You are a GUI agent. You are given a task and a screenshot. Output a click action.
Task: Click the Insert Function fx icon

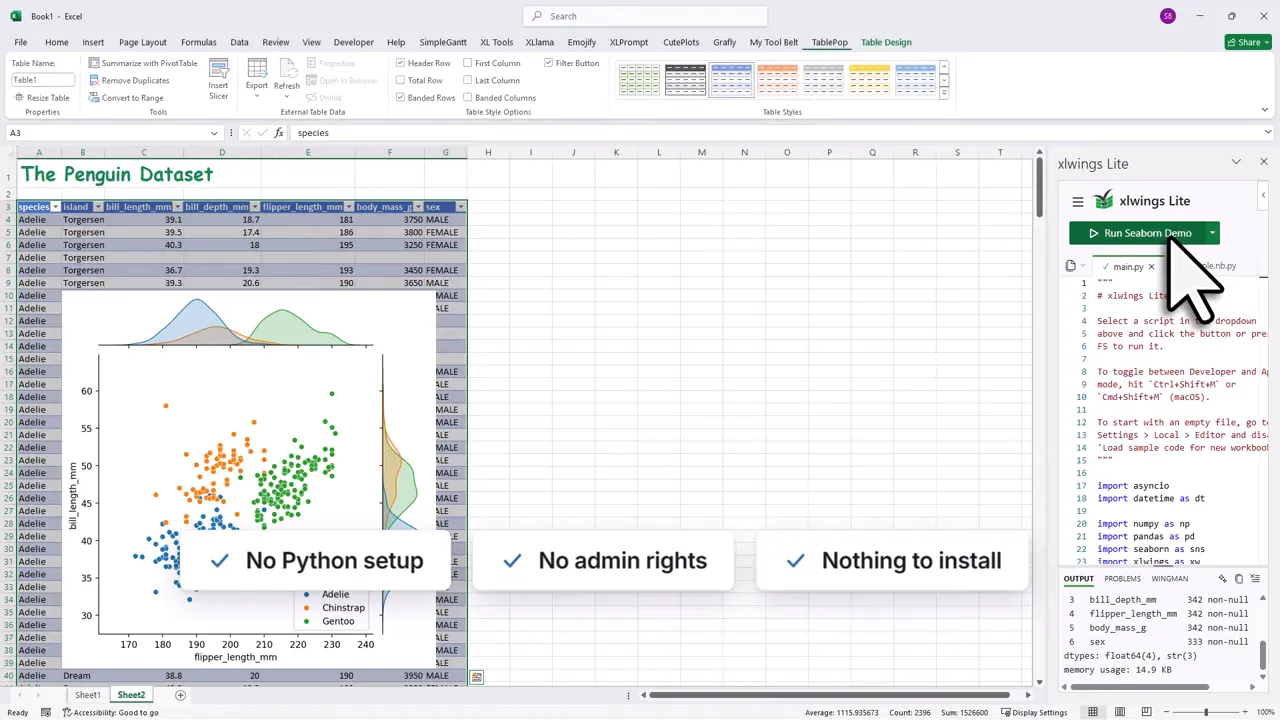click(x=279, y=132)
